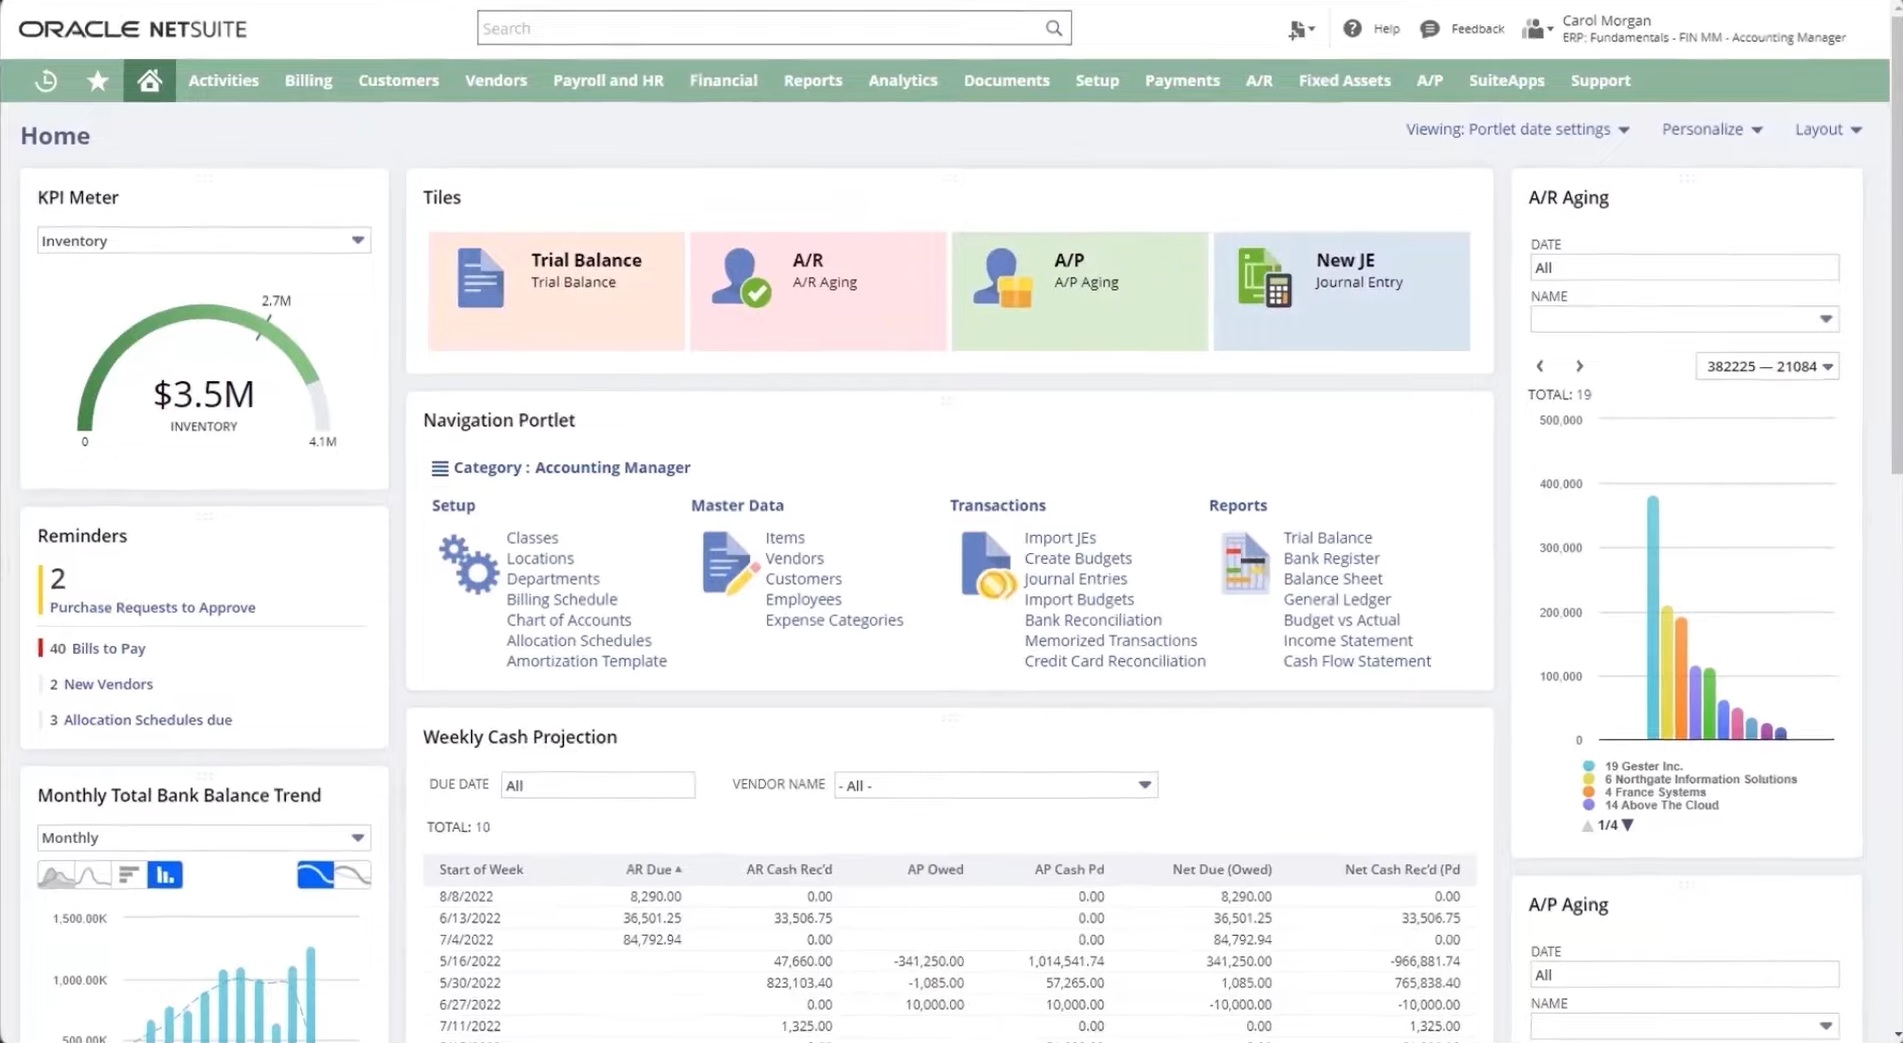Expand the Layout menu

tap(1828, 129)
